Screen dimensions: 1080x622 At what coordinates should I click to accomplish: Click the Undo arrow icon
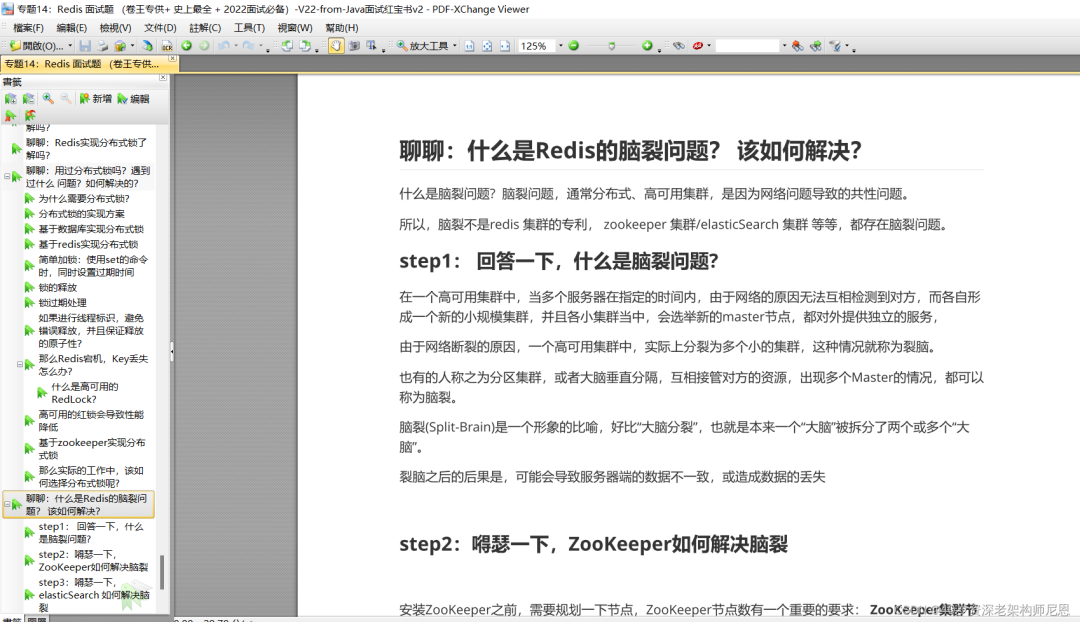(x=223, y=46)
